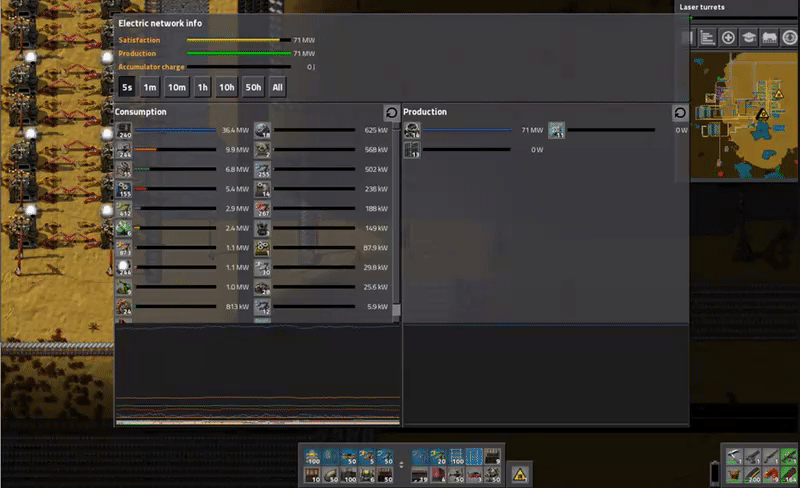Click the steam engine producer icon at 71 MW
Screen dimensions: 800x488
tap(412, 130)
